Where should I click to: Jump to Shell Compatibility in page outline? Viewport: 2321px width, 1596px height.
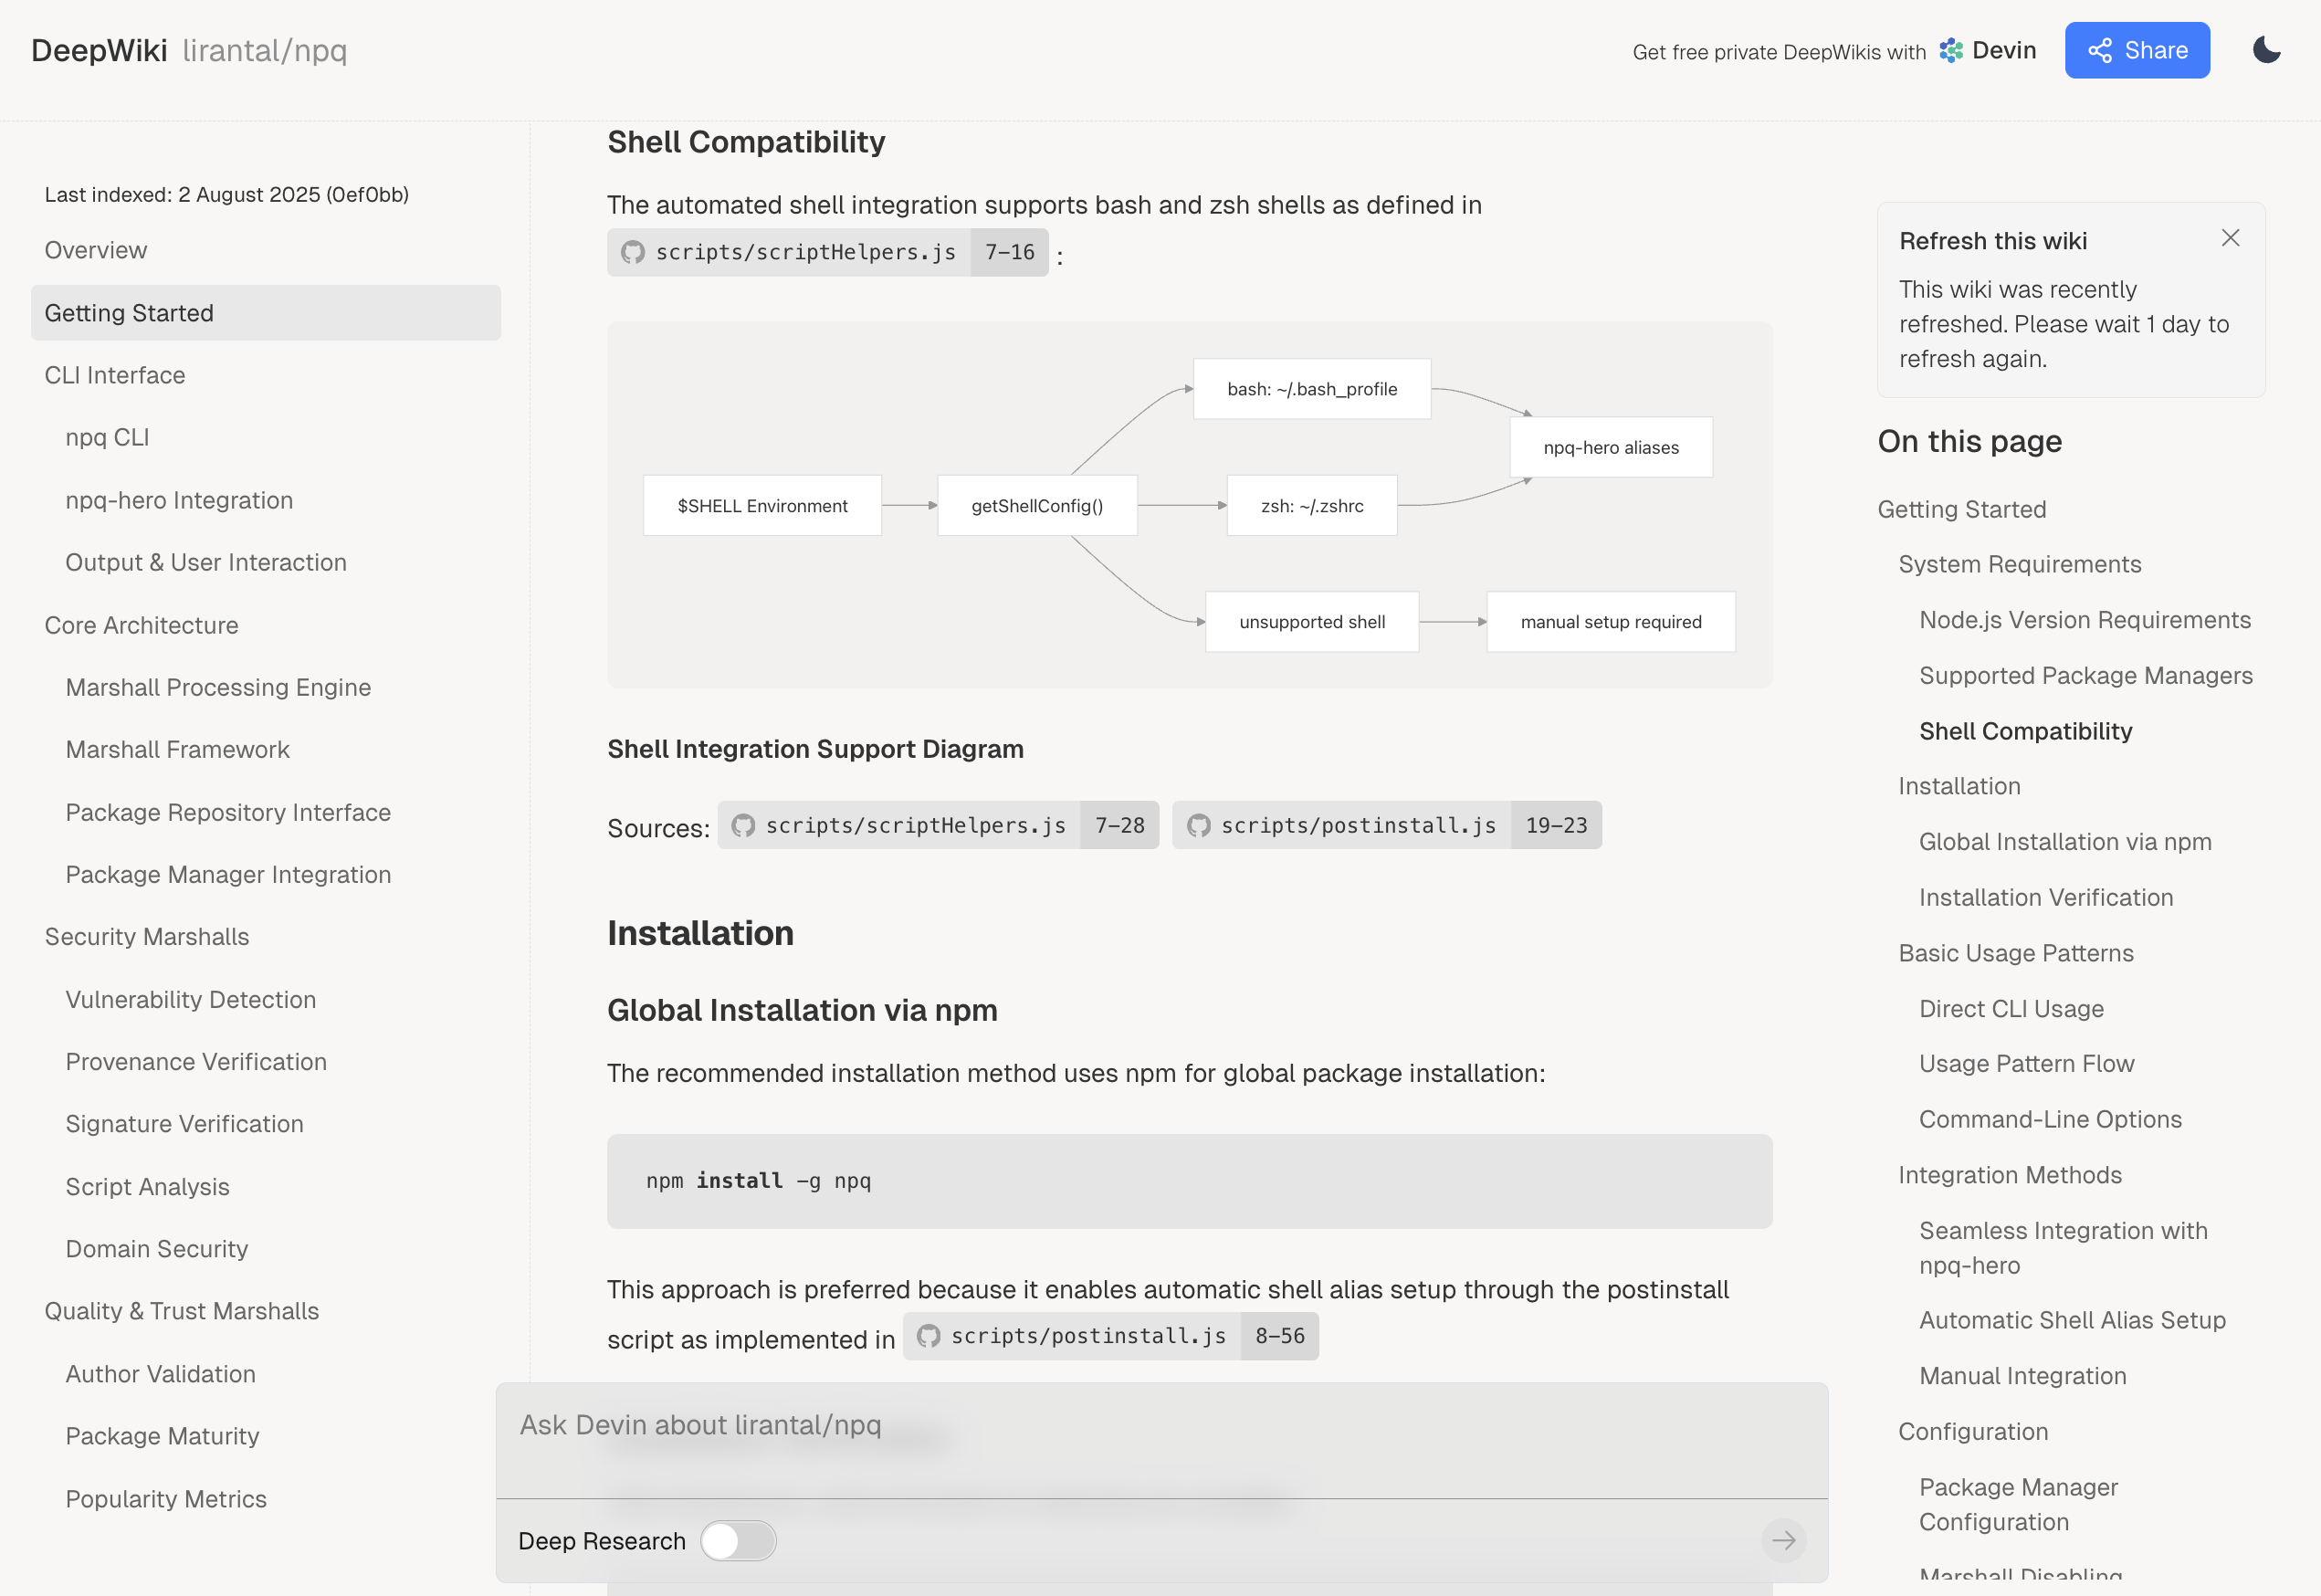[x=2025, y=731]
